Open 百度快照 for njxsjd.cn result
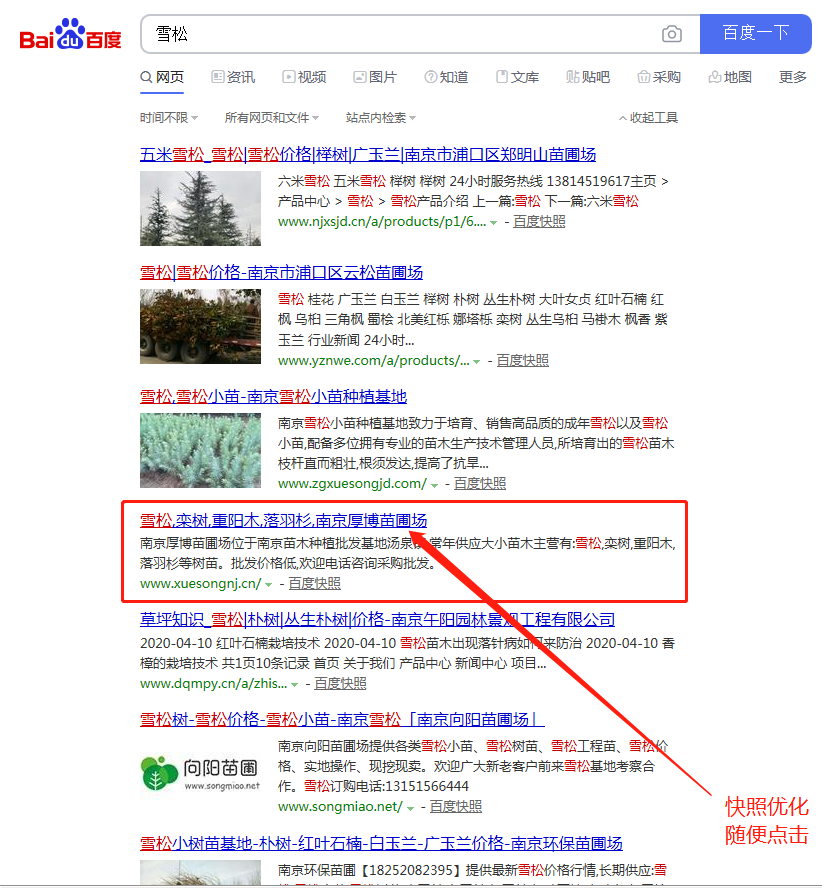Screen dimensions: 822x888 point(539,222)
